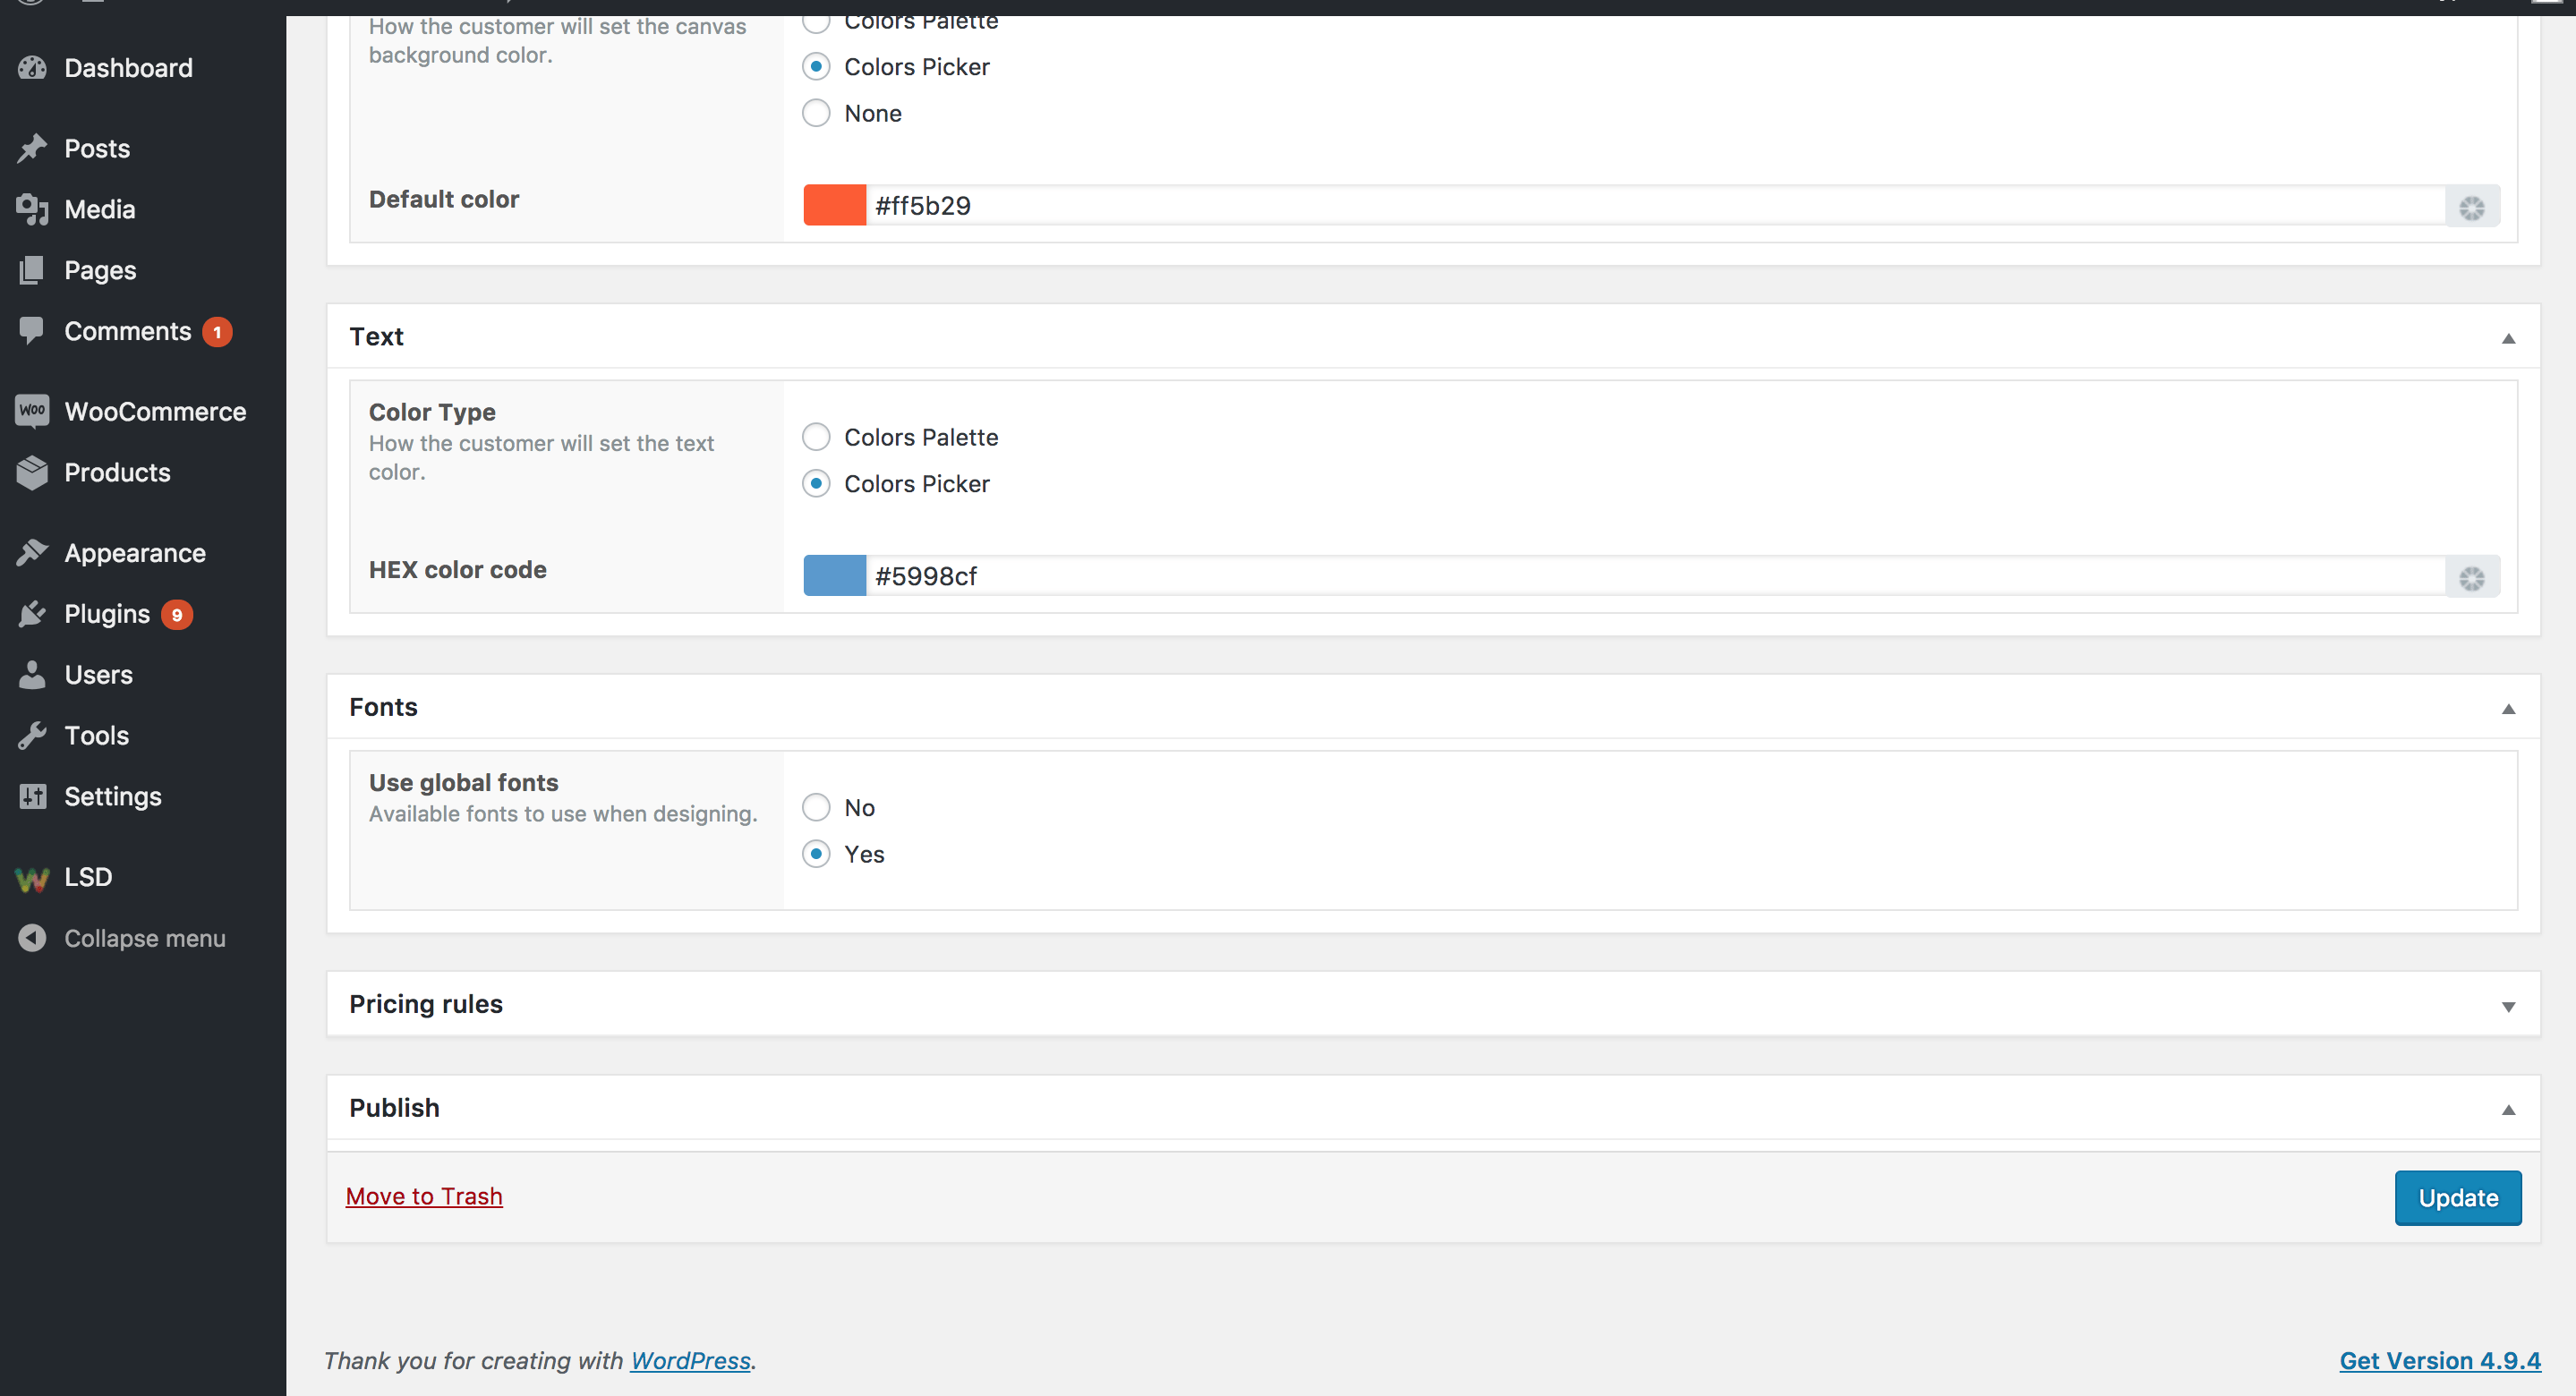Click the #ff5b29 default color input
The height and width of the screenshot is (1396, 2576).
click(1656, 206)
